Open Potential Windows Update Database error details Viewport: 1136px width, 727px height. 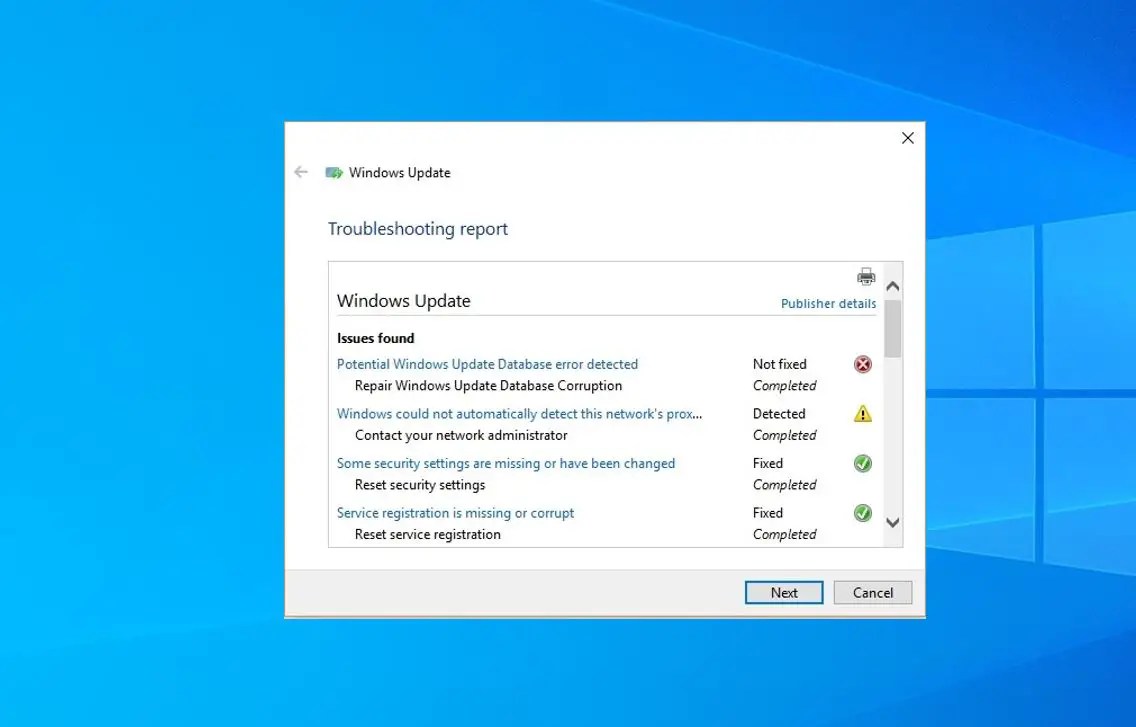(x=487, y=364)
